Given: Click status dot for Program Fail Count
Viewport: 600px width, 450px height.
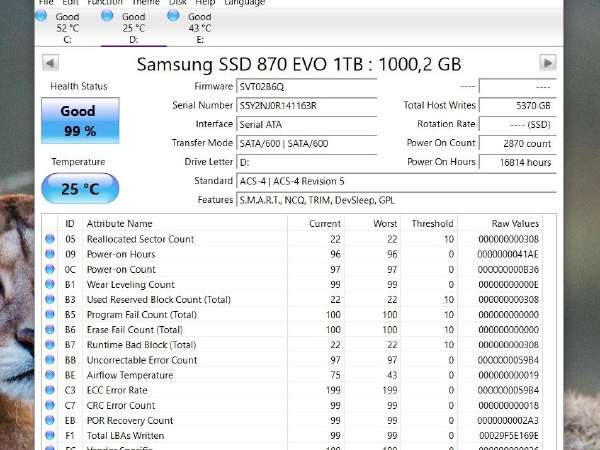Looking at the screenshot, I should point(50,314).
